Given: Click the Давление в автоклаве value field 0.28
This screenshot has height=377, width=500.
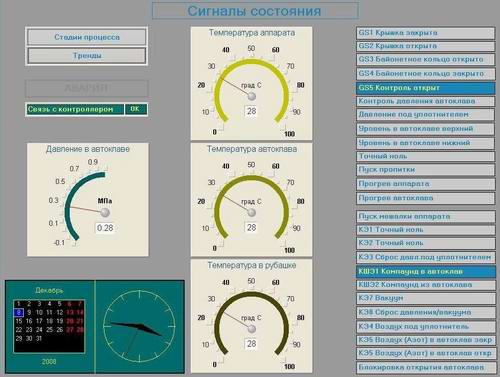Looking at the screenshot, I should click(105, 228).
